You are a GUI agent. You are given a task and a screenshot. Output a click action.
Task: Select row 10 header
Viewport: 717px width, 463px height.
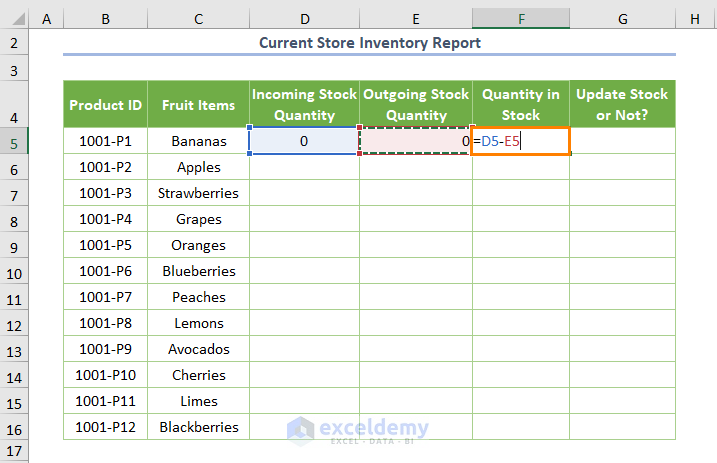click(15, 271)
